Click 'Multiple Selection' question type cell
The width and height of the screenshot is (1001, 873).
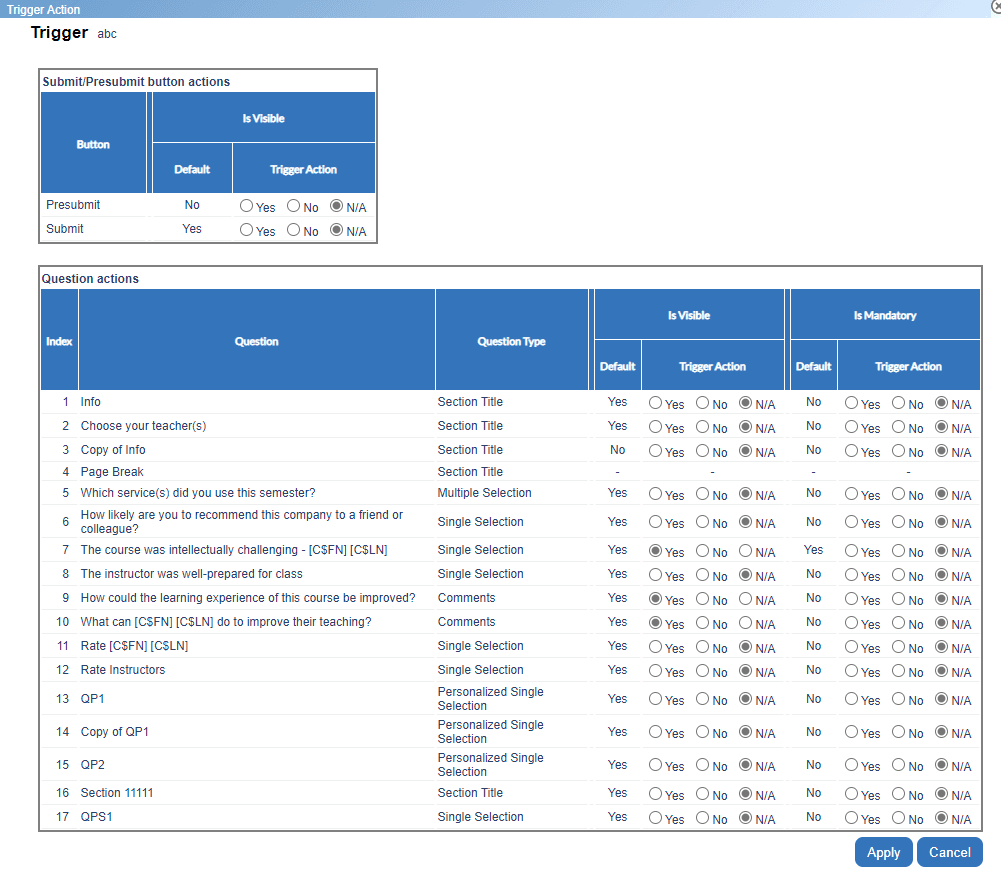point(485,493)
